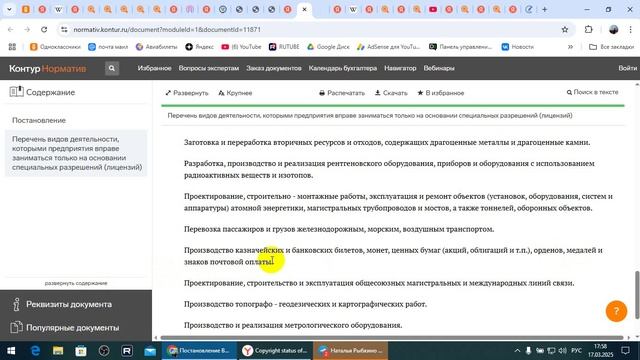Image resolution: width=640 pixels, height=360 pixels.
Task: Select Перечень видов деятельности contents item
Action: 76,153
